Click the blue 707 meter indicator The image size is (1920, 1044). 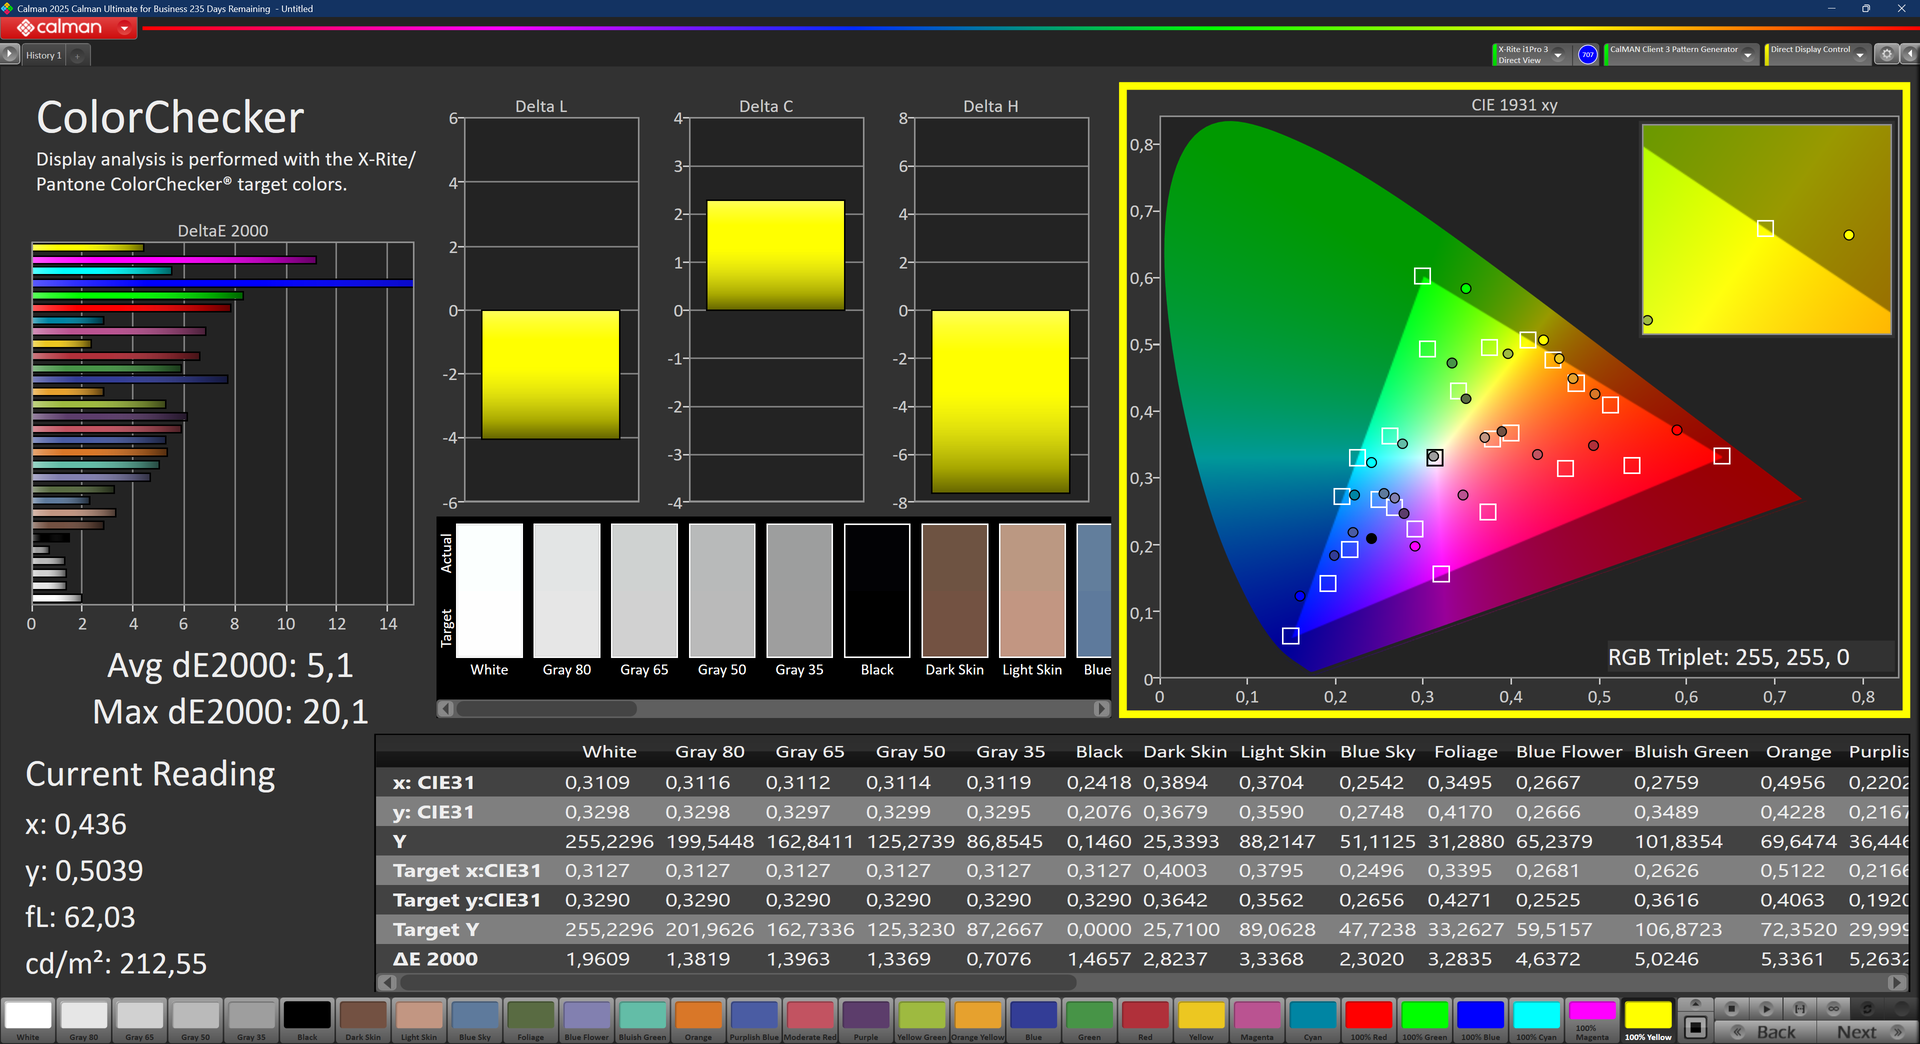1587,55
